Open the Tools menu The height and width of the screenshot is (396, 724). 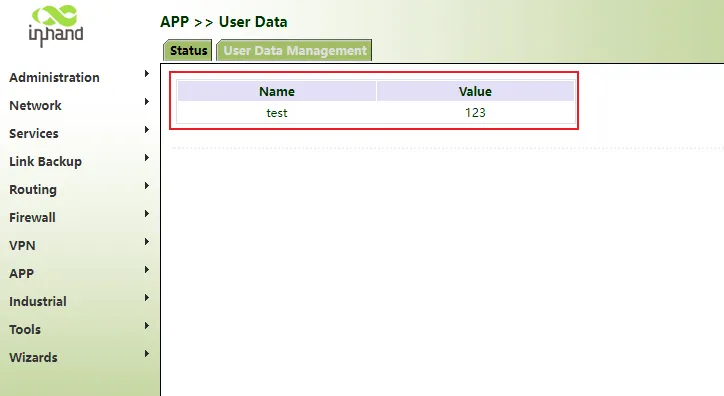[25, 330]
